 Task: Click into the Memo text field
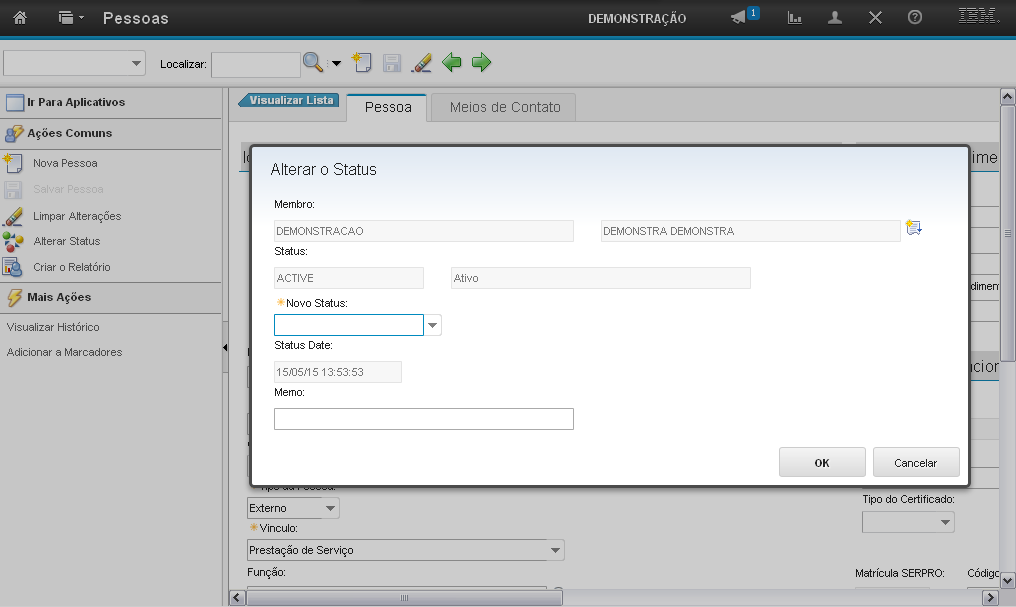coord(423,419)
